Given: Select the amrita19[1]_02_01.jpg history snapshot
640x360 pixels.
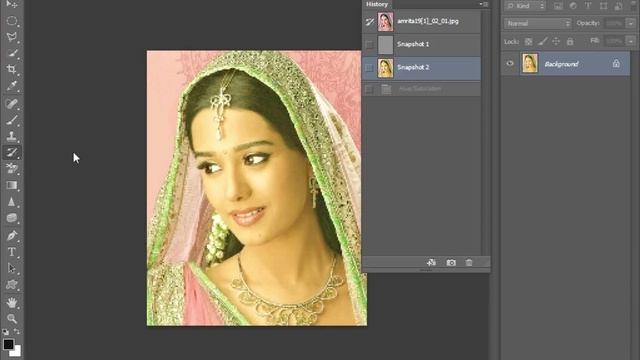Looking at the screenshot, I should 421,22.
